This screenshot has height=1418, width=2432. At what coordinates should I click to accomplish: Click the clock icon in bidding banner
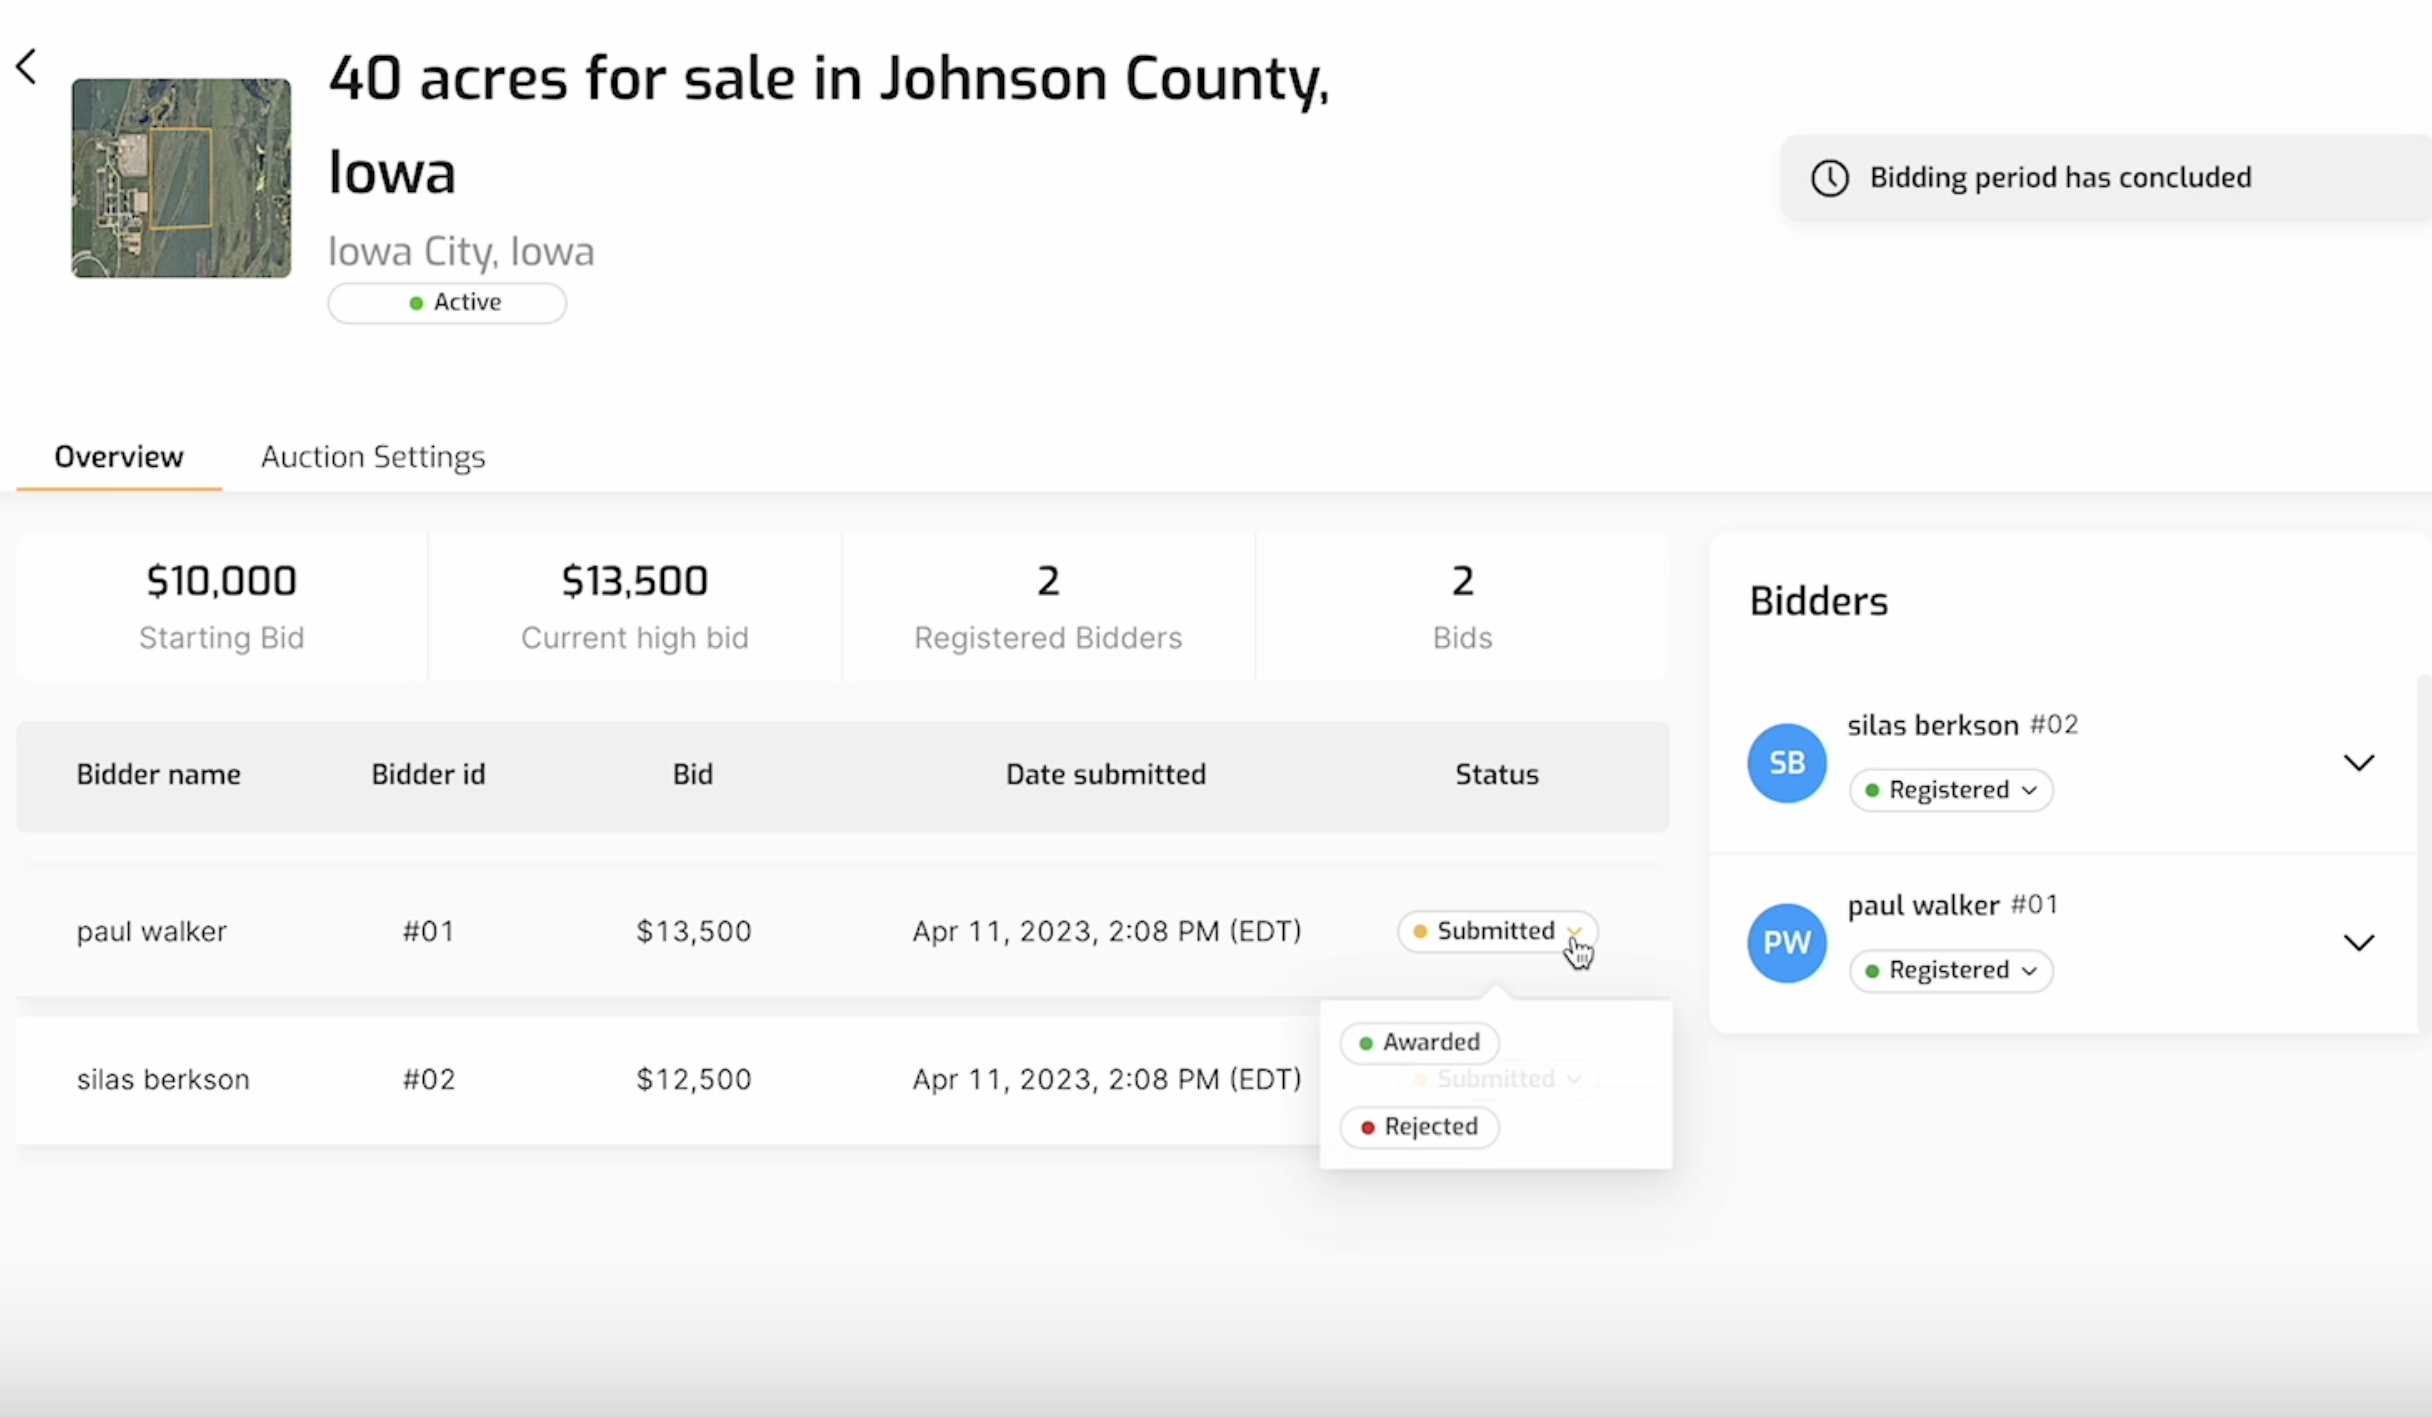tap(1829, 178)
